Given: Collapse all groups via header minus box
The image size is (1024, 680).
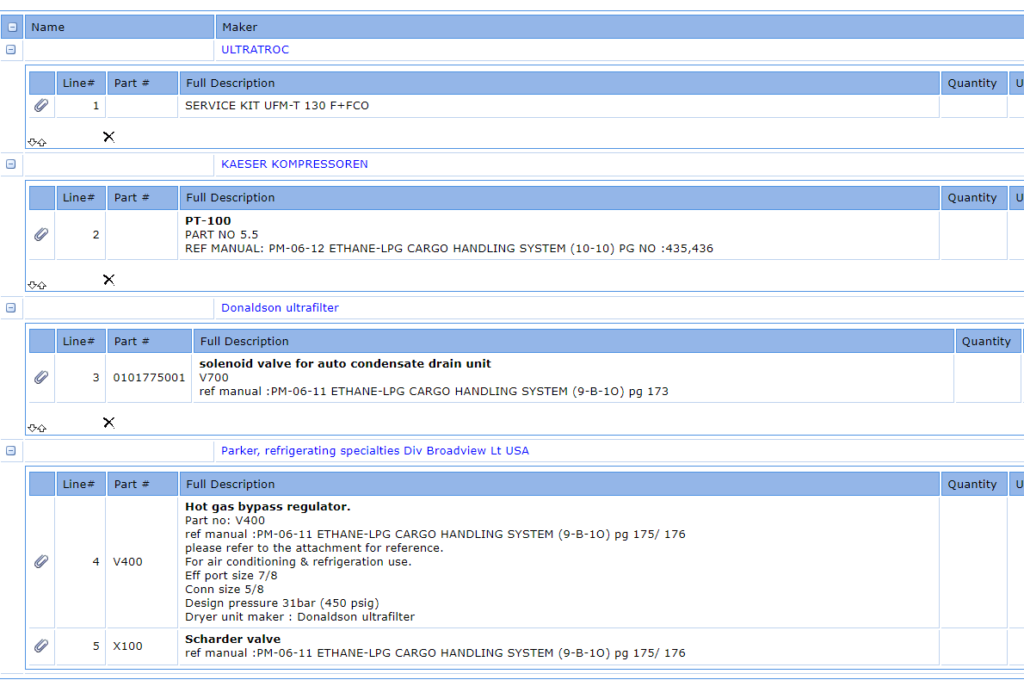Looking at the screenshot, I should 12,27.
